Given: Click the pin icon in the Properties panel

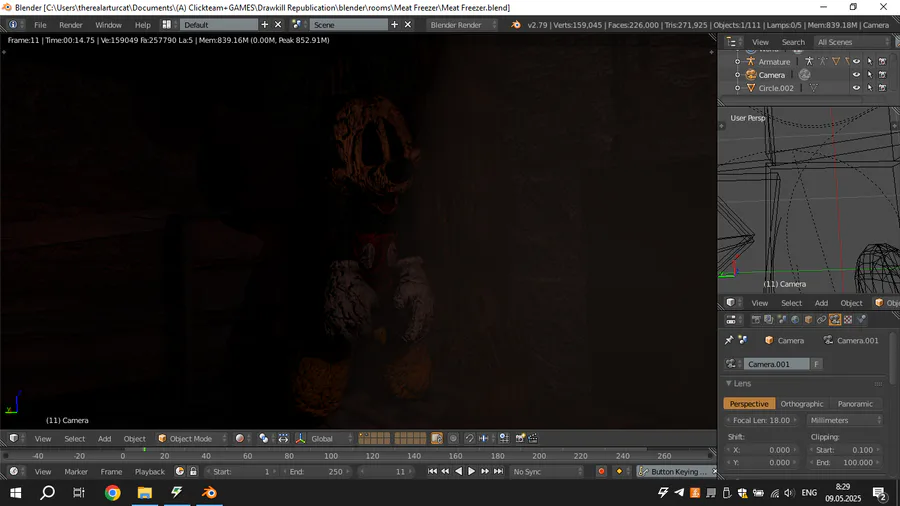Looking at the screenshot, I should [x=729, y=340].
